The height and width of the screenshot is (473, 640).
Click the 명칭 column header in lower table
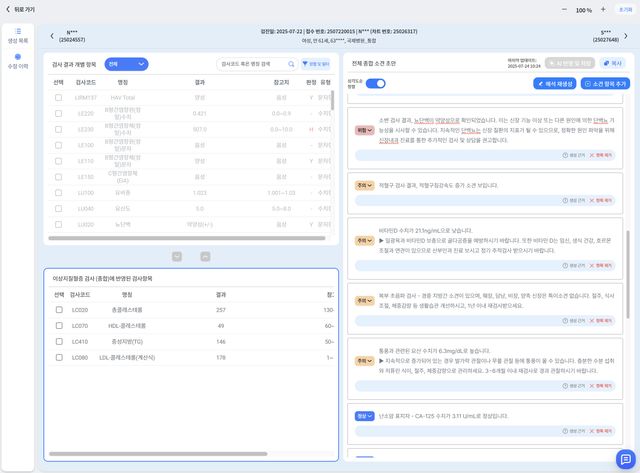tap(127, 295)
